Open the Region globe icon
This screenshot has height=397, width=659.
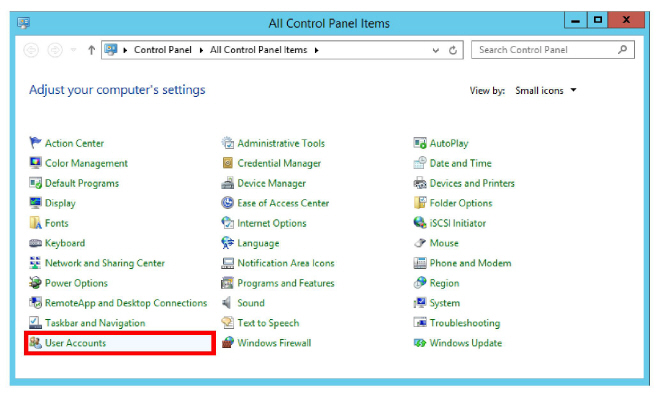coord(420,282)
